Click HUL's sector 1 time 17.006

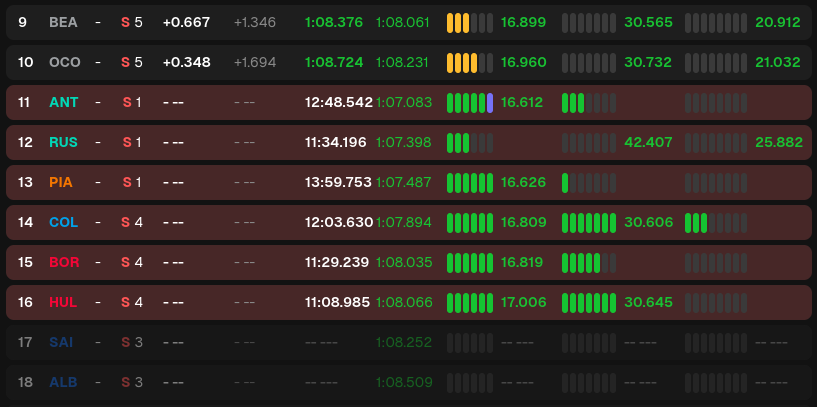[523, 302]
